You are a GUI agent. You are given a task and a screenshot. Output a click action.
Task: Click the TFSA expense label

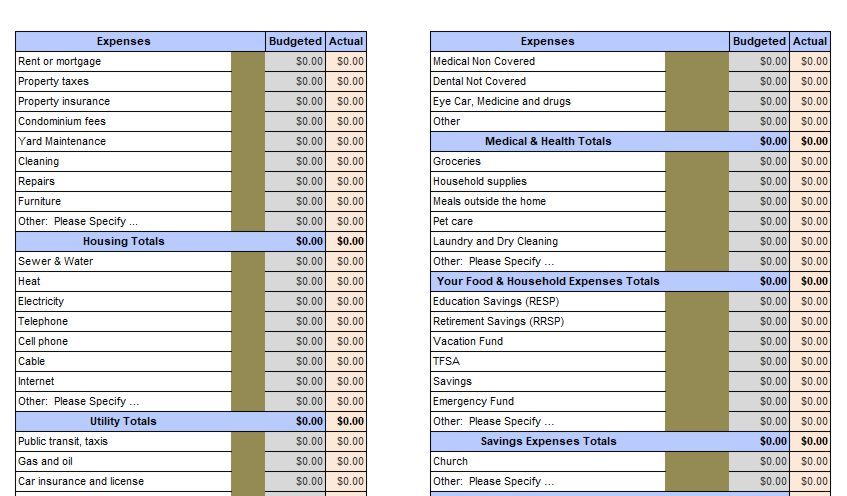pyautogui.click(x=446, y=361)
